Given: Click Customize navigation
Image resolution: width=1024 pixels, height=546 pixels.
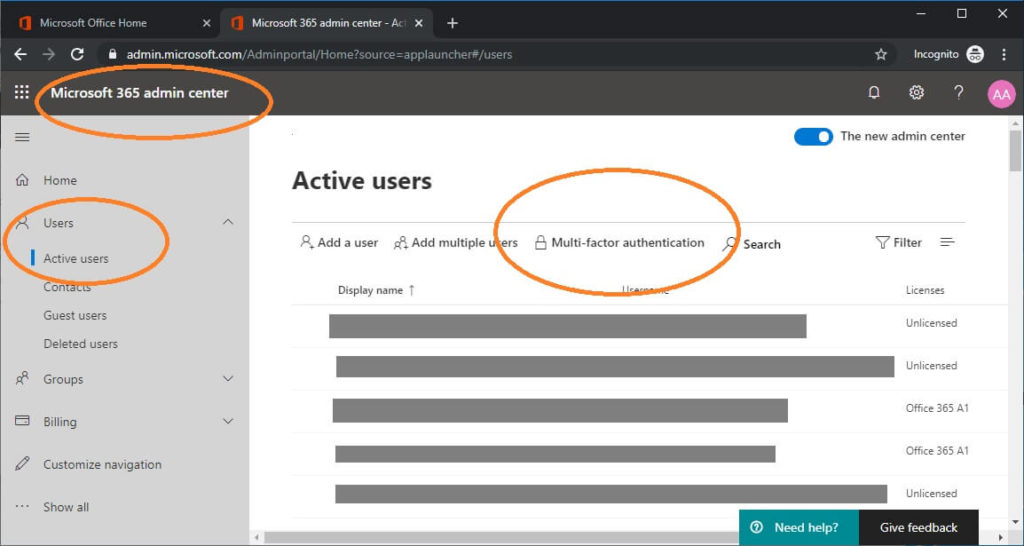Looking at the screenshot, I should [x=102, y=464].
